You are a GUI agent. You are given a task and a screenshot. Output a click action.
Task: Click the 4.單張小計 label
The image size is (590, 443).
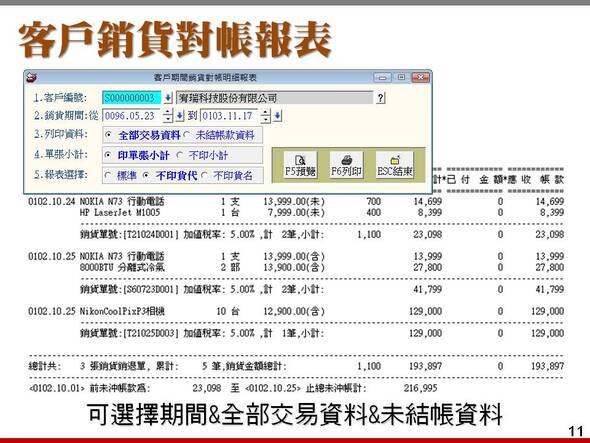(60, 154)
